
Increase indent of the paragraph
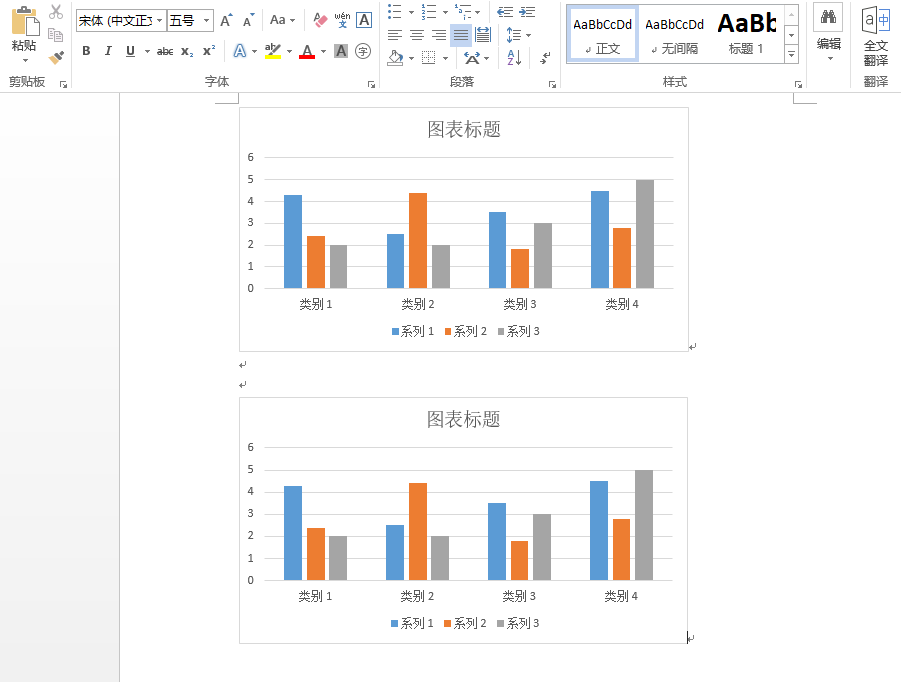527,12
